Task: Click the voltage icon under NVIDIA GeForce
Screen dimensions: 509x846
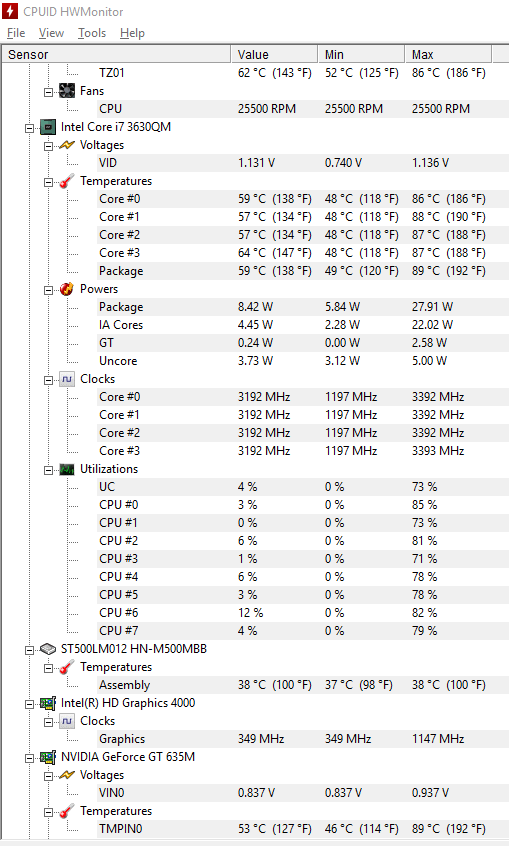Action: [x=67, y=775]
